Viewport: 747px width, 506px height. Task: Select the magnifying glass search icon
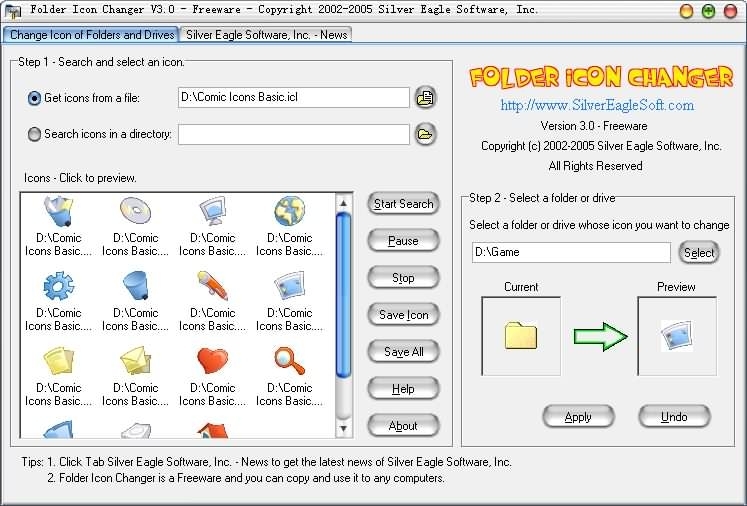click(x=290, y=361)
